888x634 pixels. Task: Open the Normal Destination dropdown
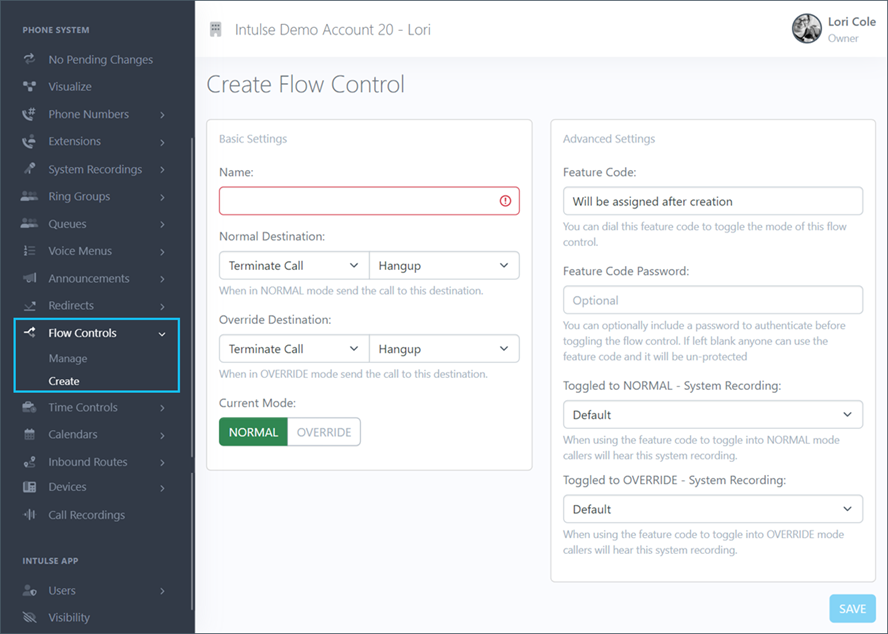tap(292, 264)
